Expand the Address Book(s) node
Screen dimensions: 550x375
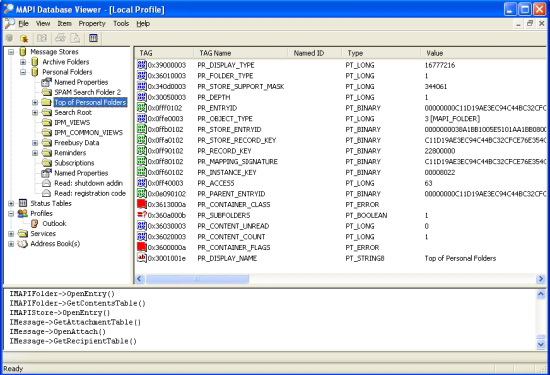tap(11, 244)
